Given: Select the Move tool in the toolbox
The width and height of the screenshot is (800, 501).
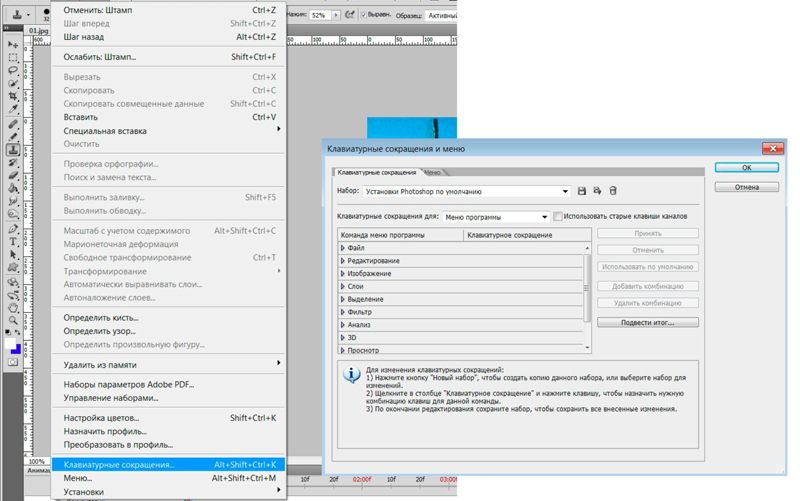Looking at the screenshot, I should pos(13,44).
